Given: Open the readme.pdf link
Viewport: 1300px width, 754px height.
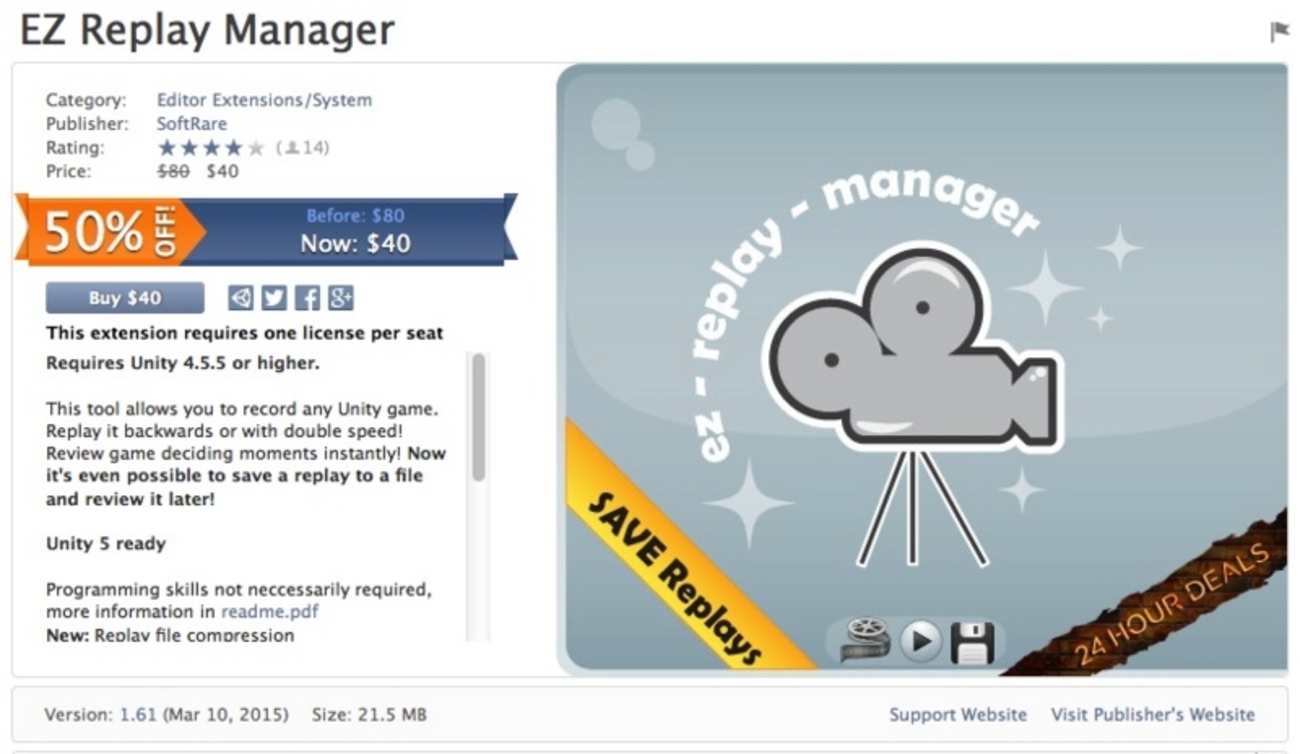Looking at the screenshot, I should click(x=270, y=611).
